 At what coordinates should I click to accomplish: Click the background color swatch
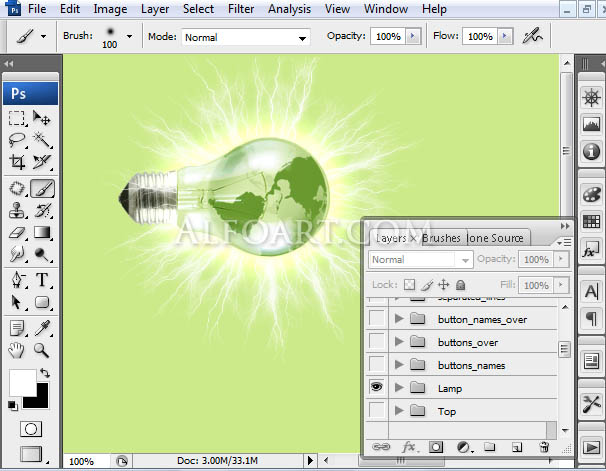click(x=41, y=400)
